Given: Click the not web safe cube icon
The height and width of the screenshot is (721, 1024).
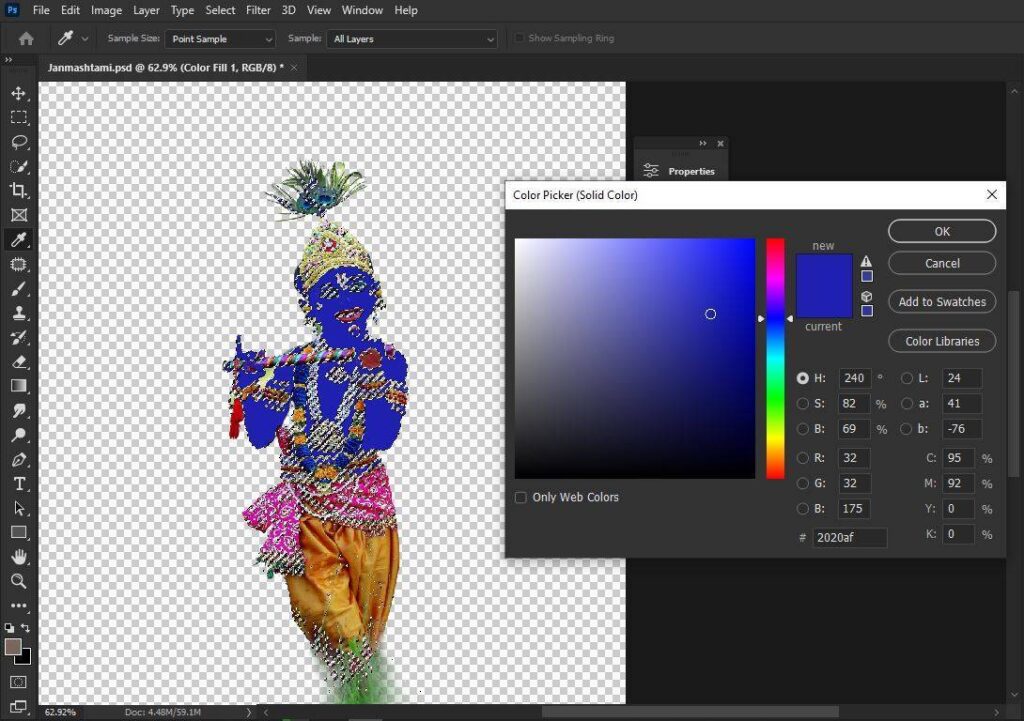Looking at the screenshot, I should pyautogui.click(x=867, y=296).
